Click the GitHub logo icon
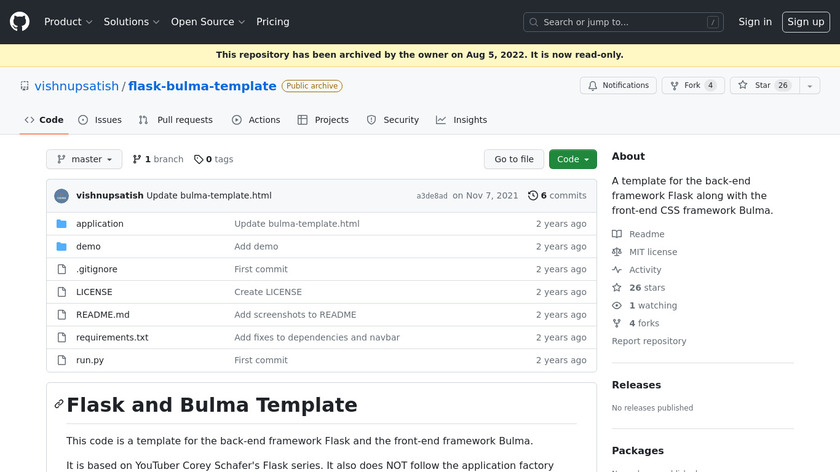Screen dimensions: 840x472 (x=20, y=21)
